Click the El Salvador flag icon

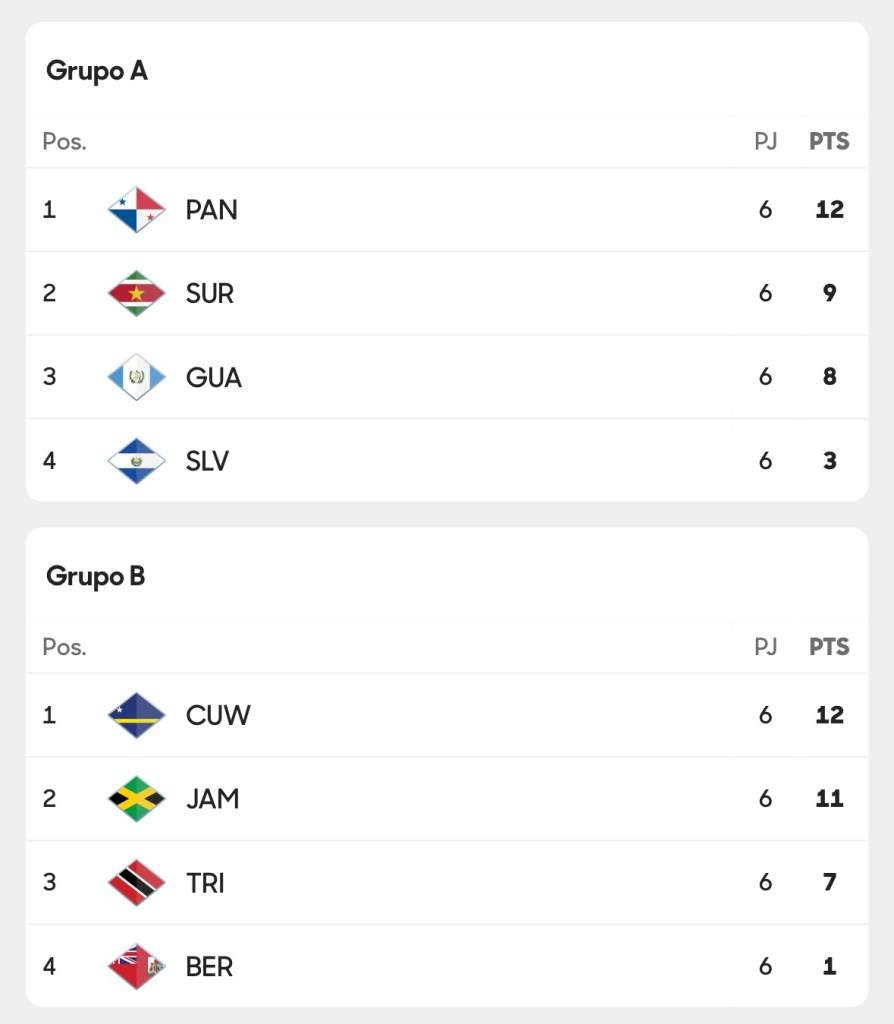click(x=136, y=461)
